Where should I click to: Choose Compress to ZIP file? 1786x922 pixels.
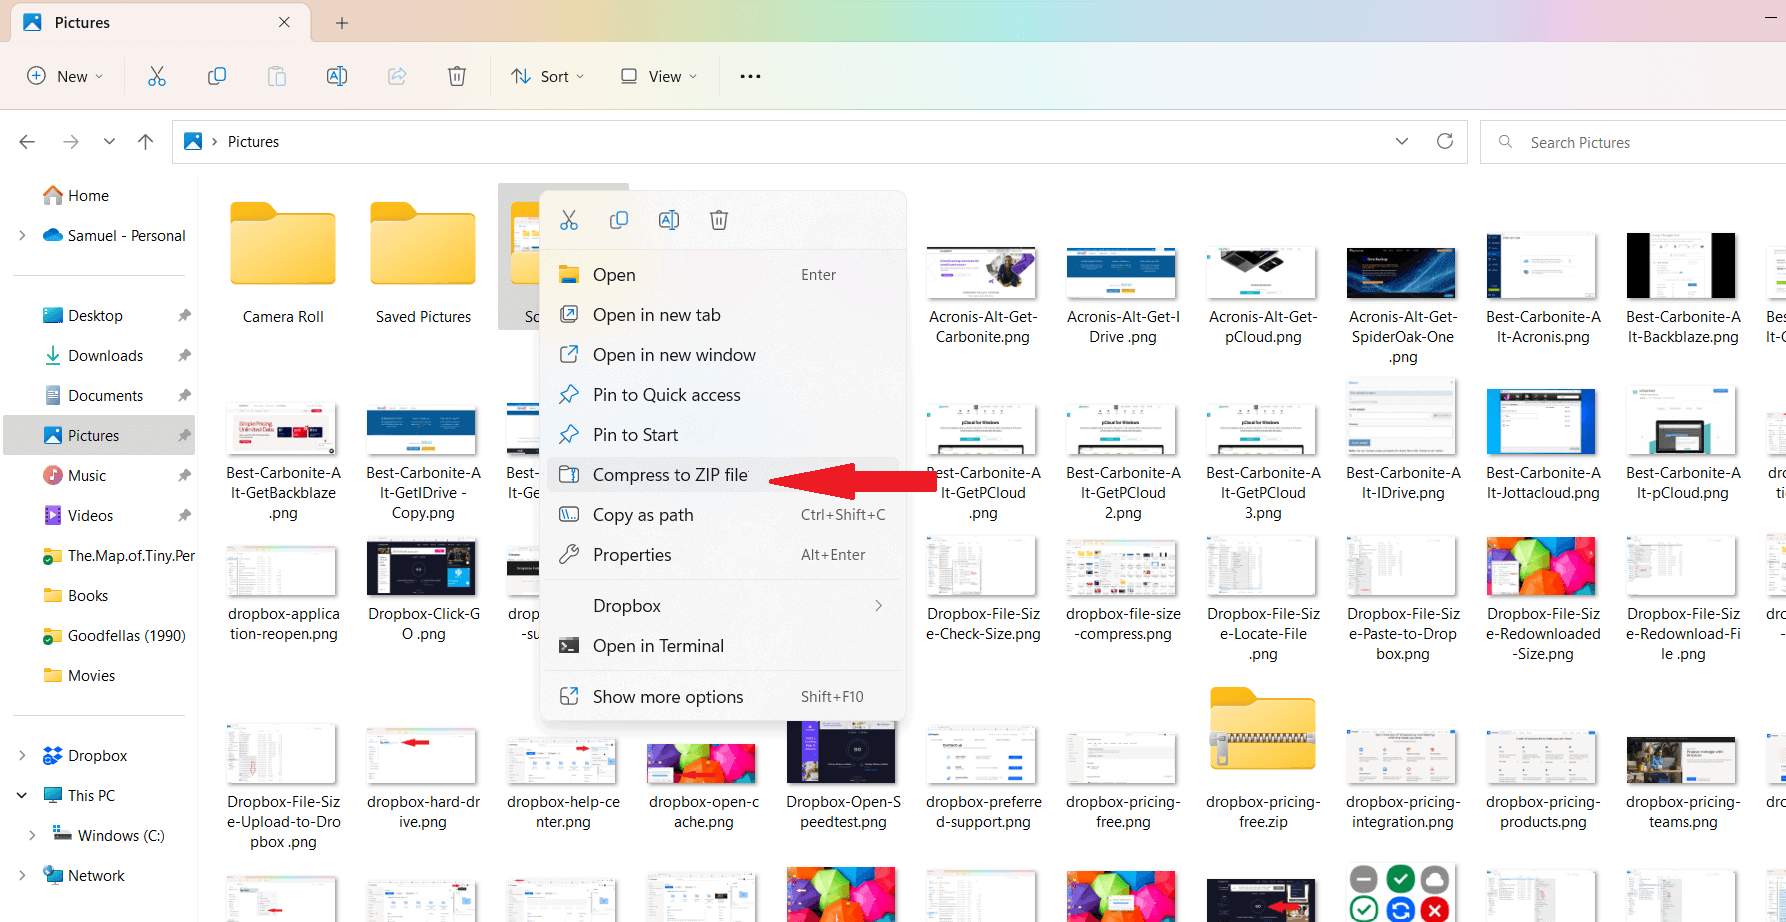(x=671, y=474)
